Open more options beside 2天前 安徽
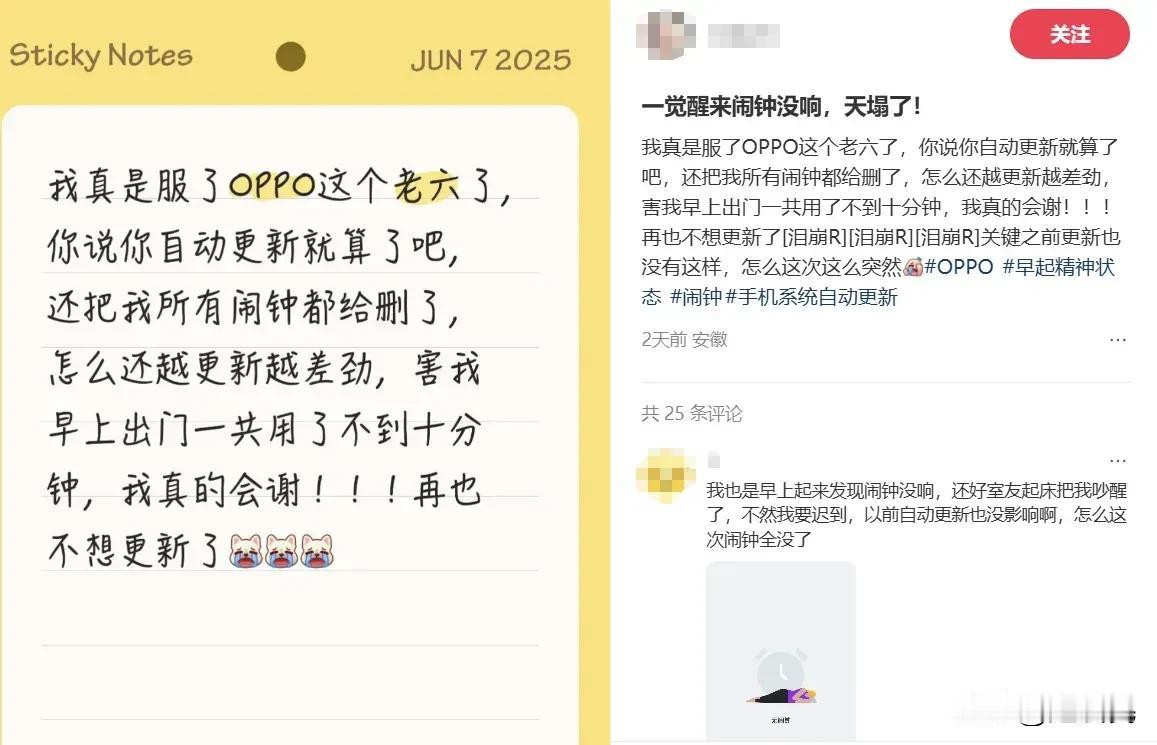1157x745 pixels. pos(1118,340)
